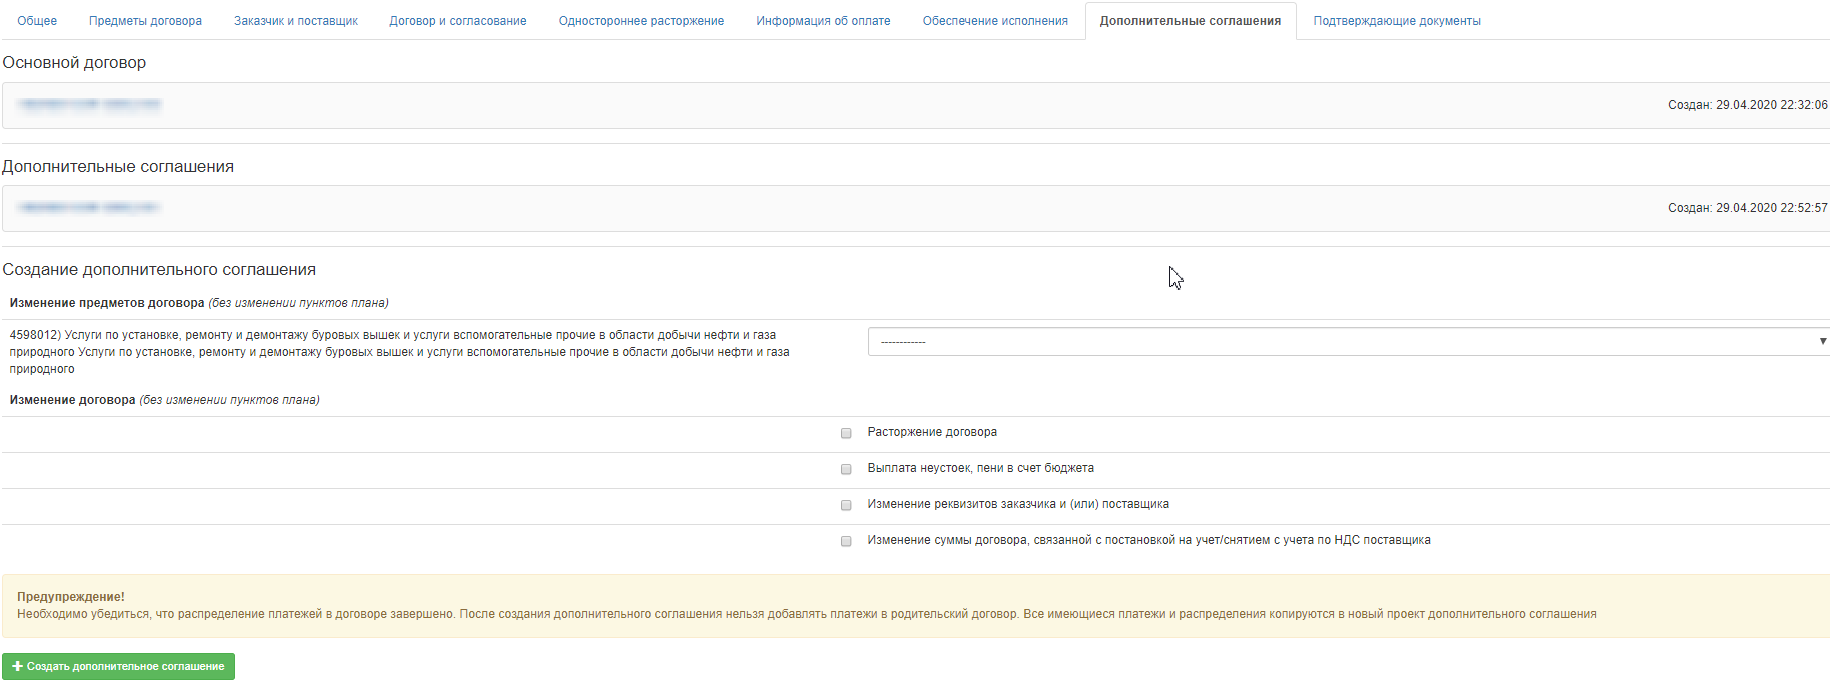Enable Выплата неустоек, пени checkbox

(846, 469)
